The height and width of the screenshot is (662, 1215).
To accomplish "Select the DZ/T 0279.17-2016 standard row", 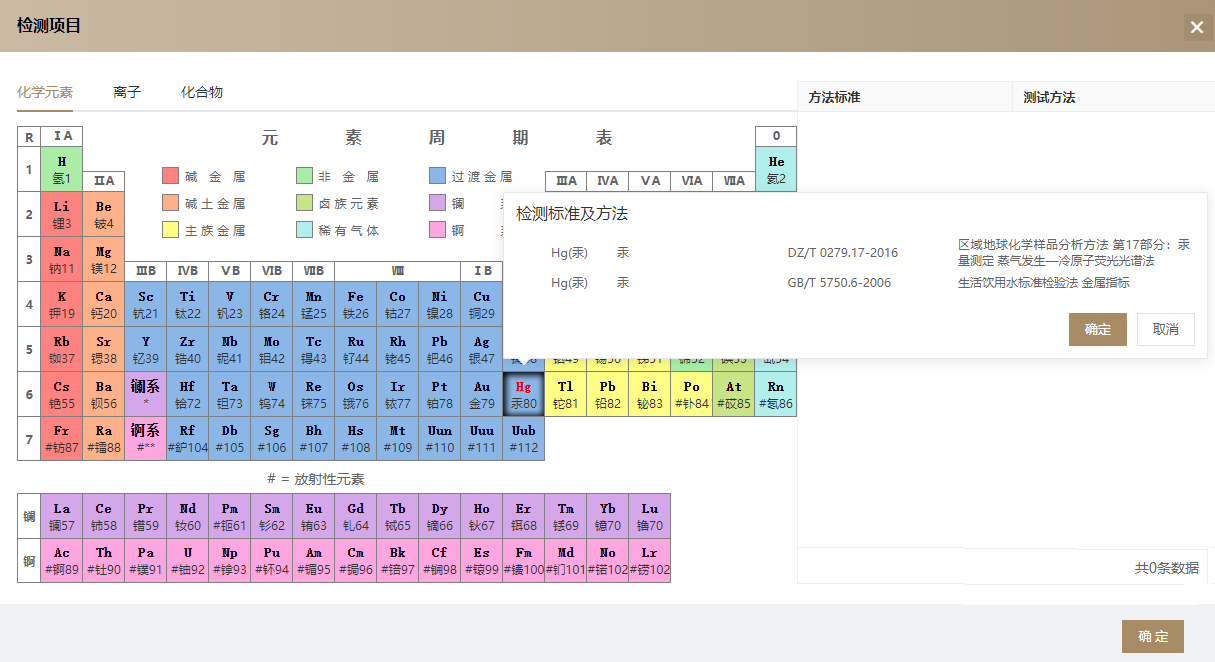I will [x=842, y=253].
